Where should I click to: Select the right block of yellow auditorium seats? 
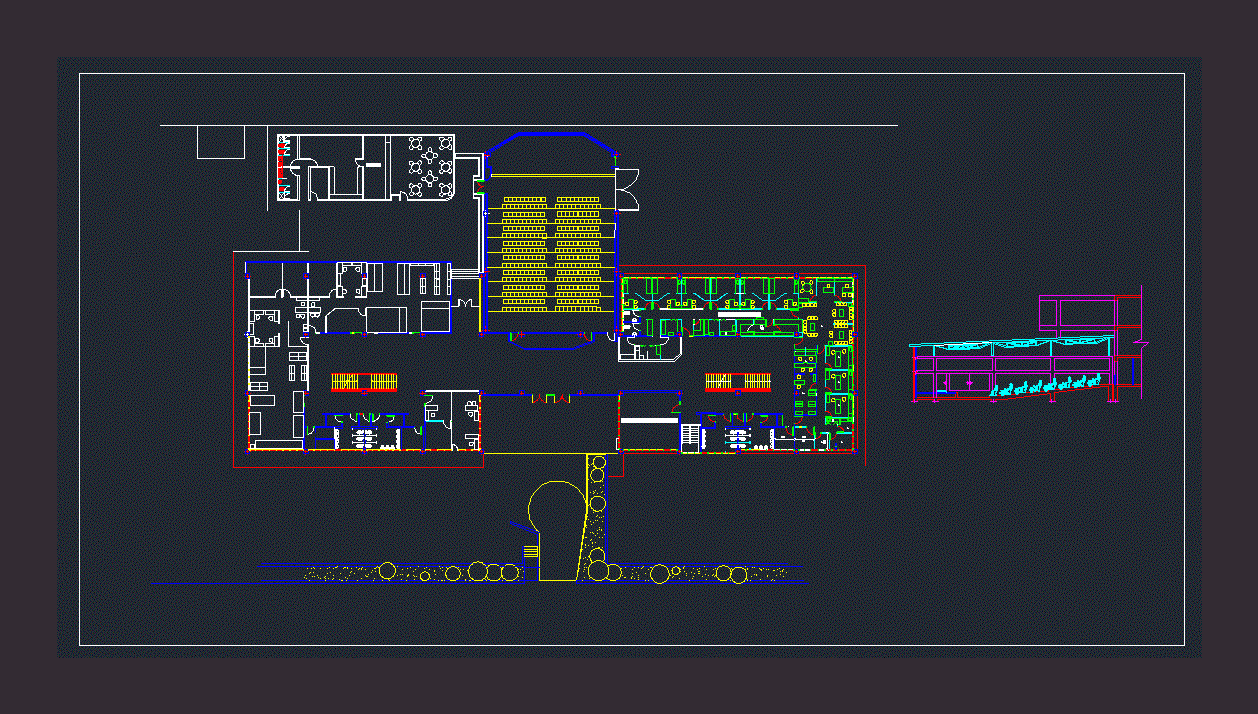[579, 253]
